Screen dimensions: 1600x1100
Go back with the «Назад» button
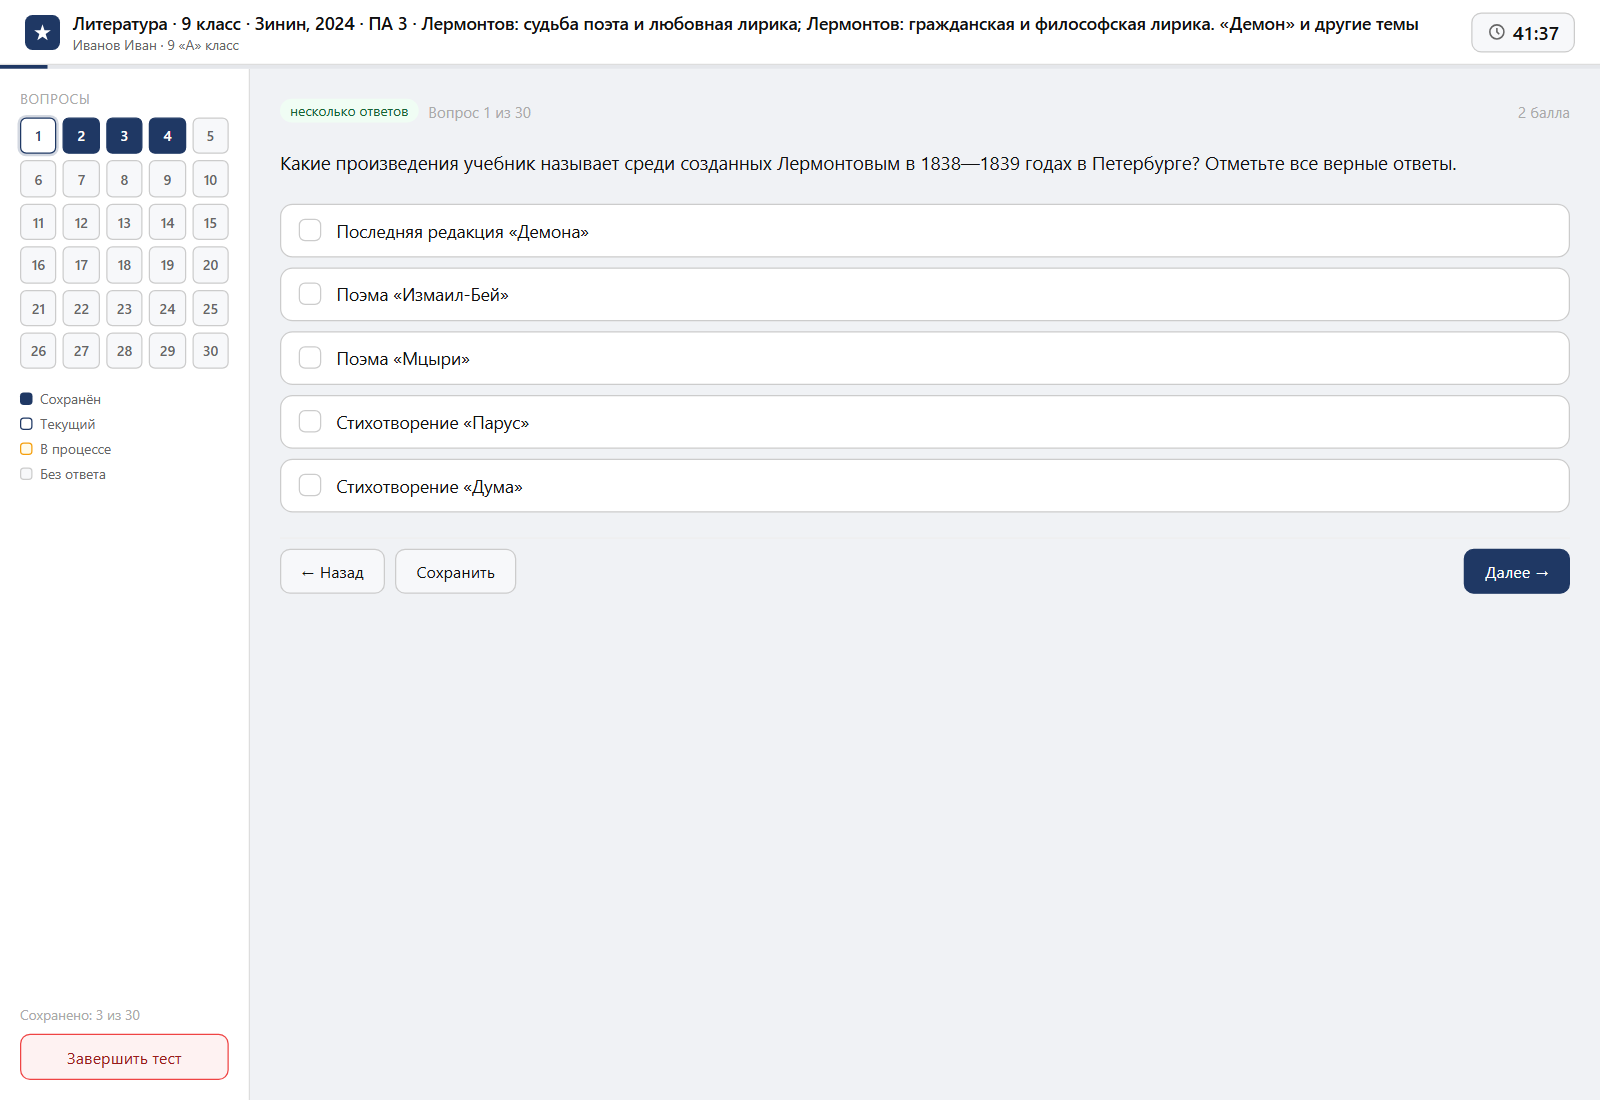pyautogui.click(x=332, y=572)
